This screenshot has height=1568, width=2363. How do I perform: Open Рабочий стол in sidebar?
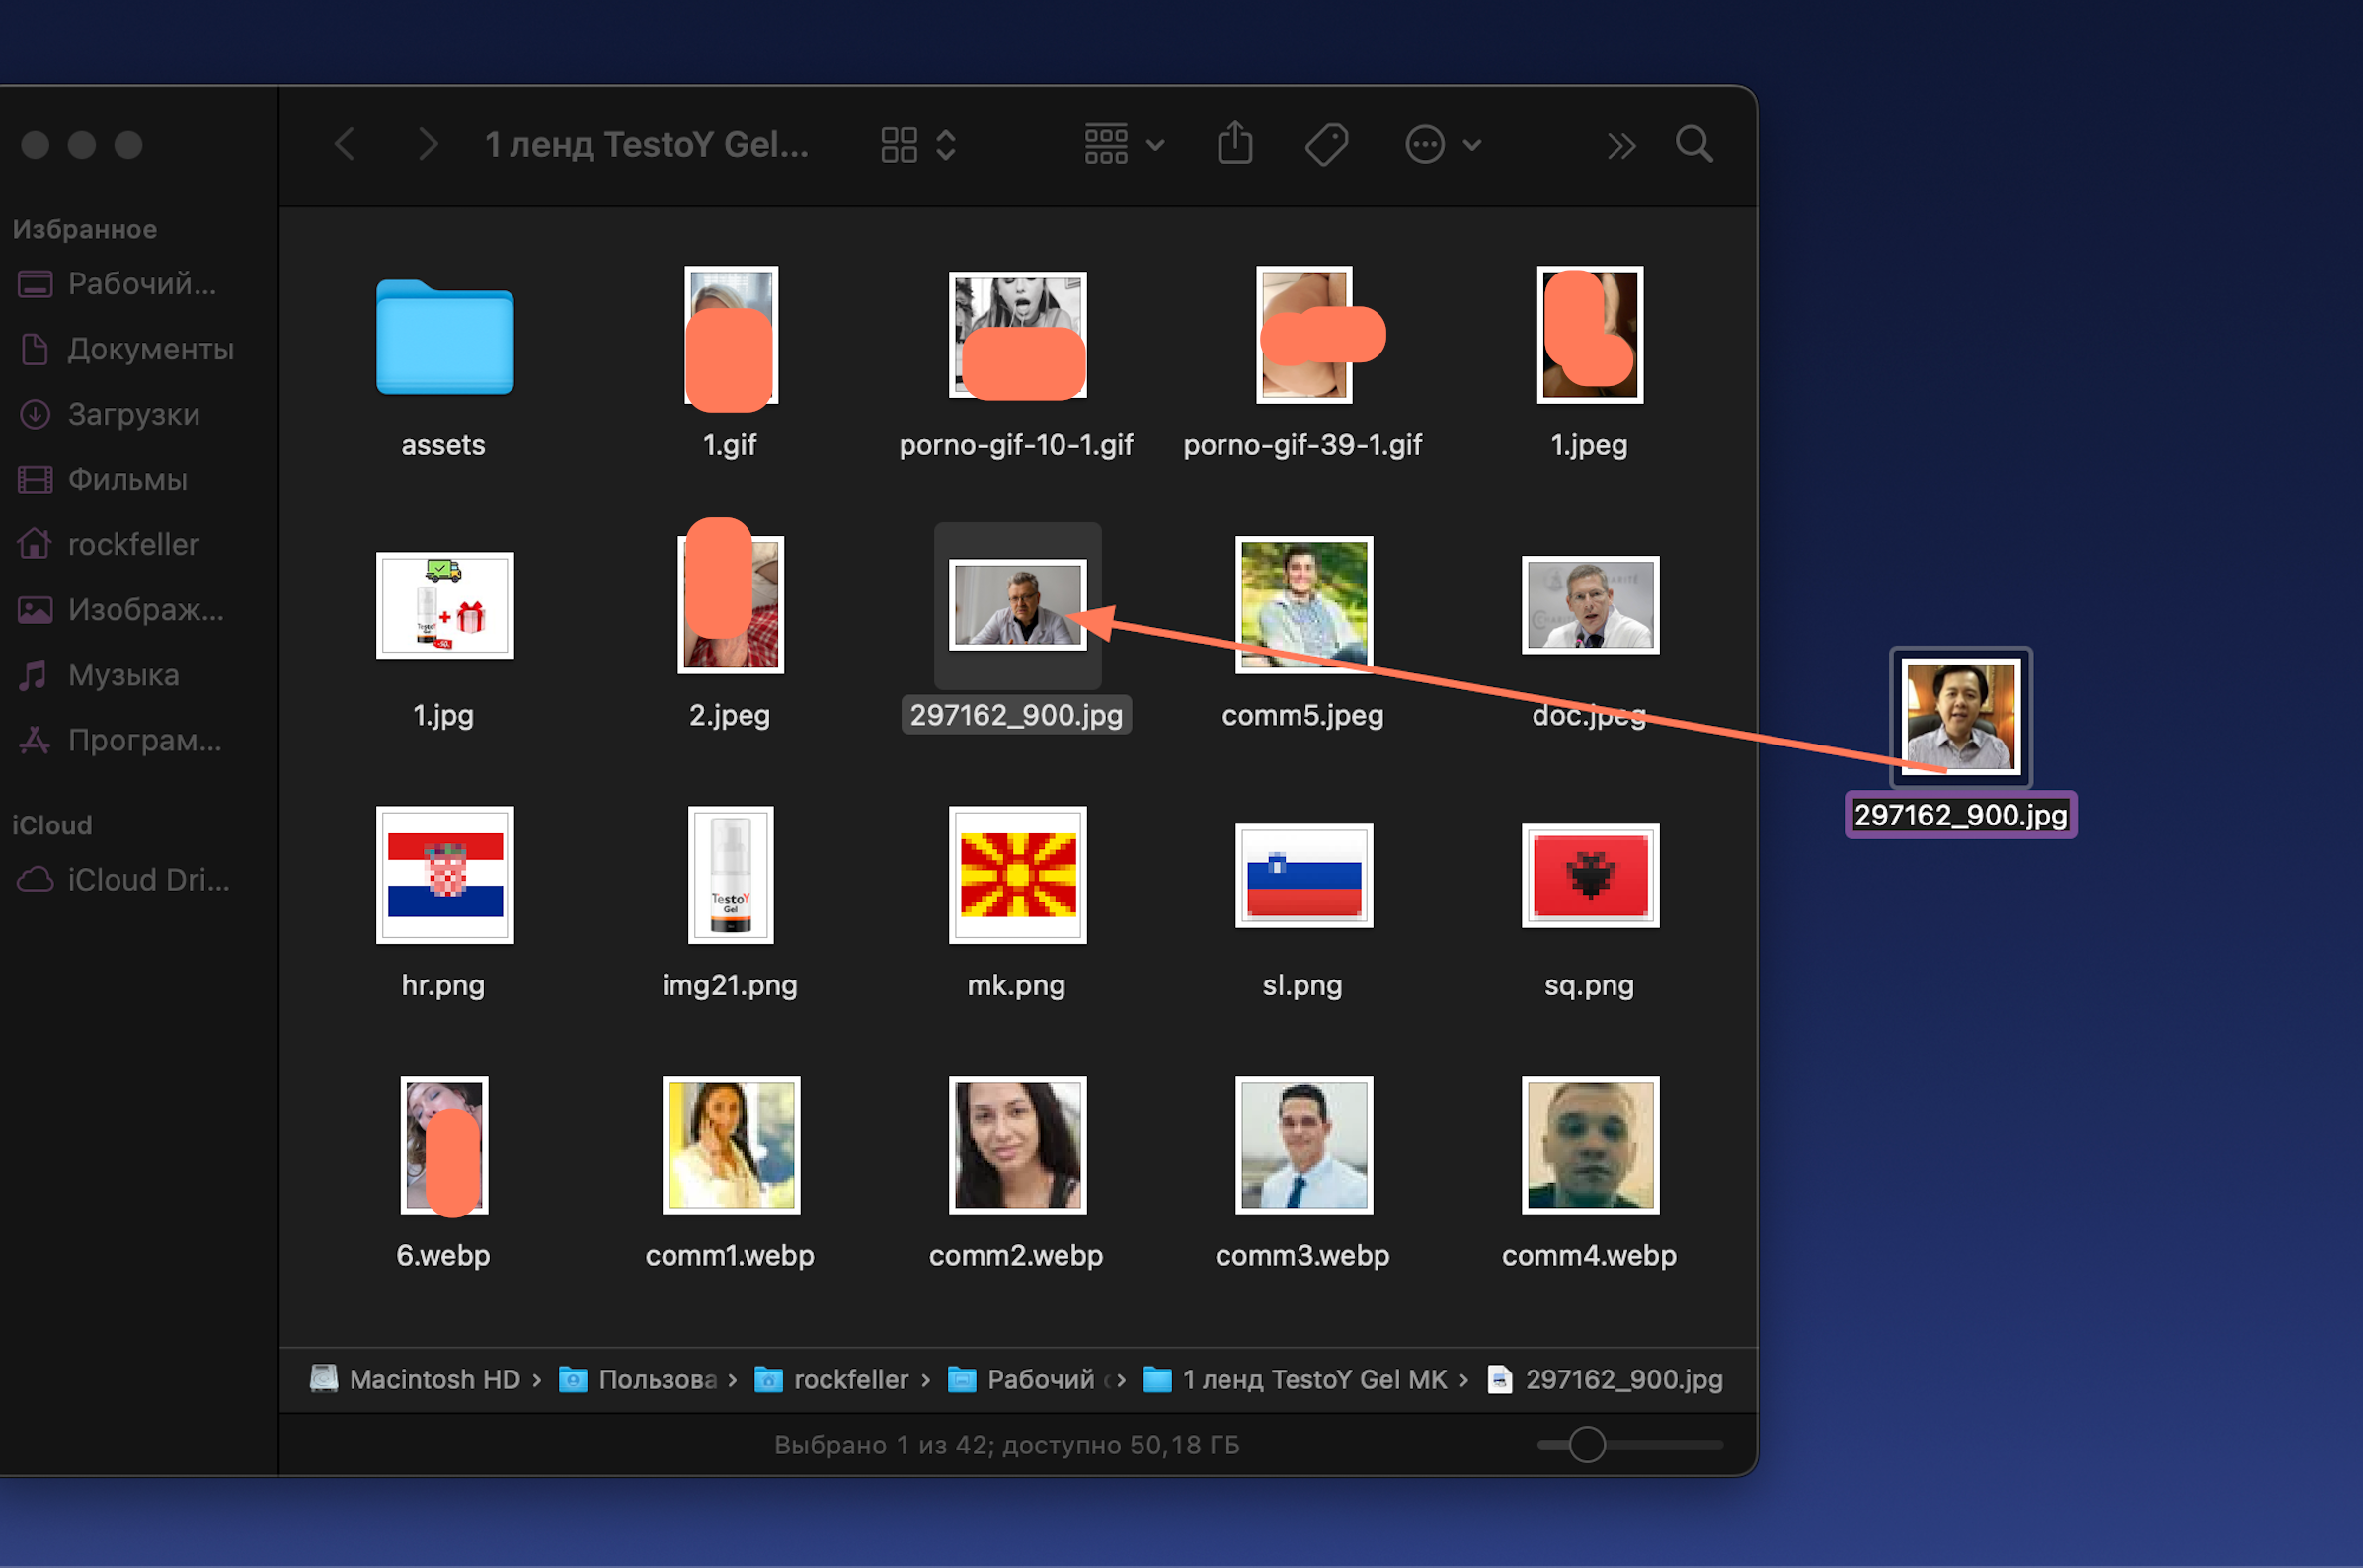click(x=118, y=284)
